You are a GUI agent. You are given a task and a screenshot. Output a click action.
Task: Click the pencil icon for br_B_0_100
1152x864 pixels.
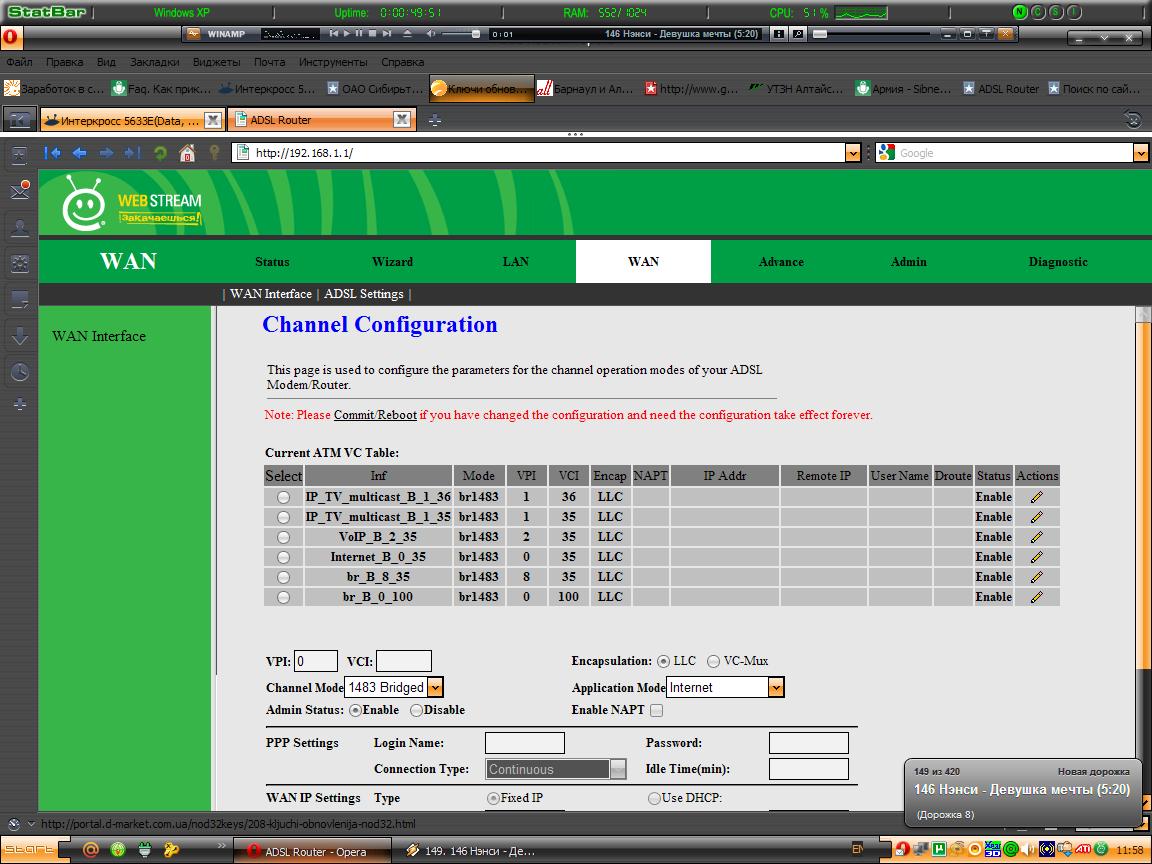(x=1036, y=597)
